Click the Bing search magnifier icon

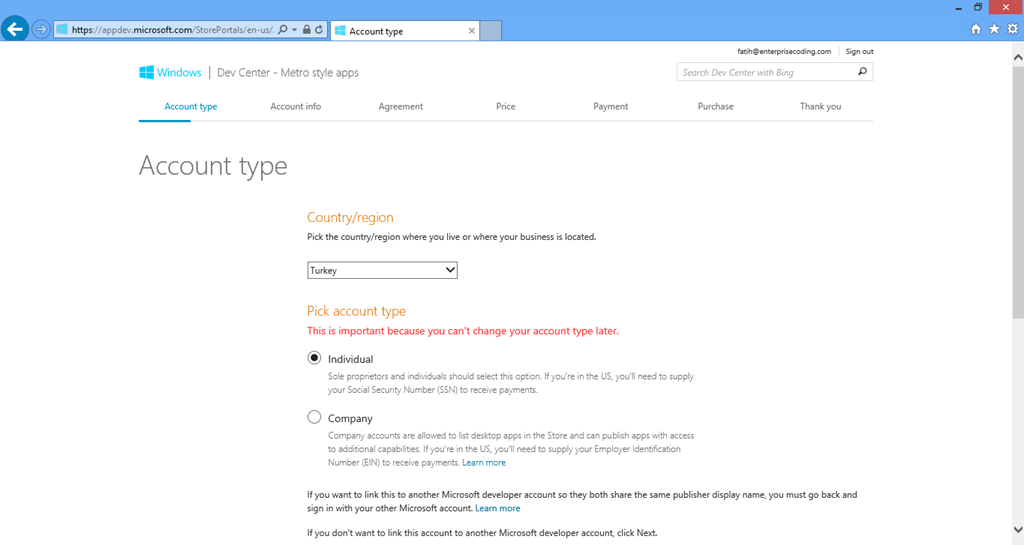click(x=862, y=72)
